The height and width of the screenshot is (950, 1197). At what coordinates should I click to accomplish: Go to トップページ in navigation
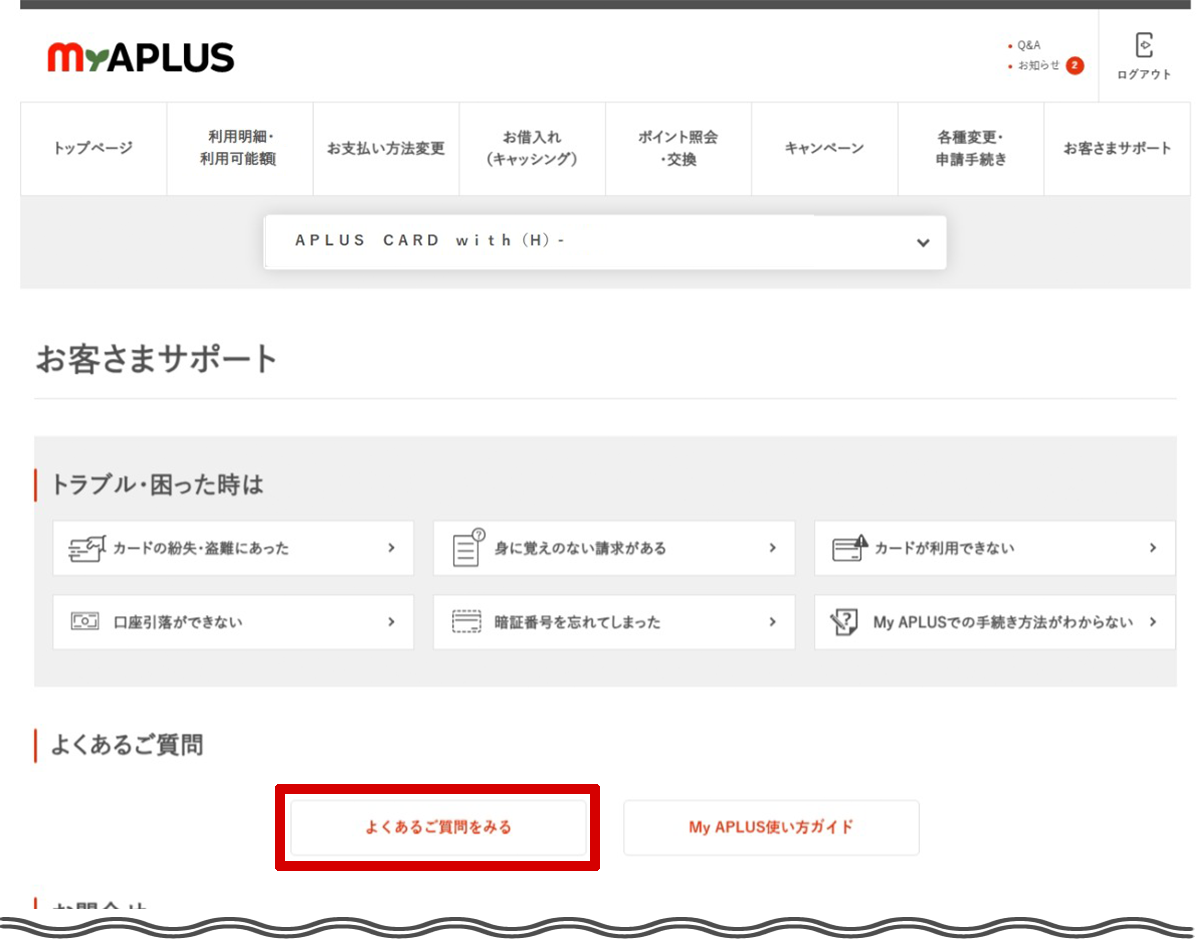[x=93, y=148]
